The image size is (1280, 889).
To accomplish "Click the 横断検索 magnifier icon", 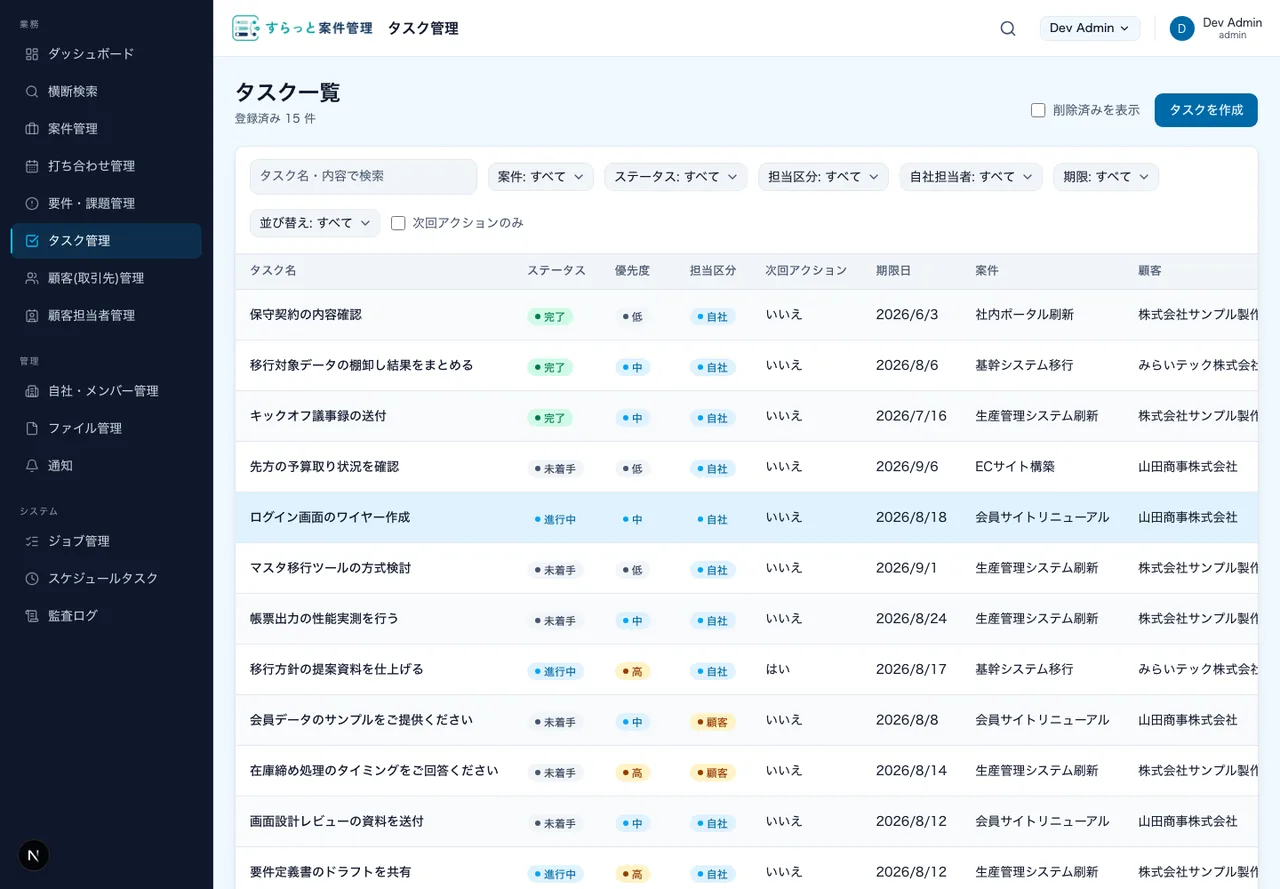I will click(32, 91).
